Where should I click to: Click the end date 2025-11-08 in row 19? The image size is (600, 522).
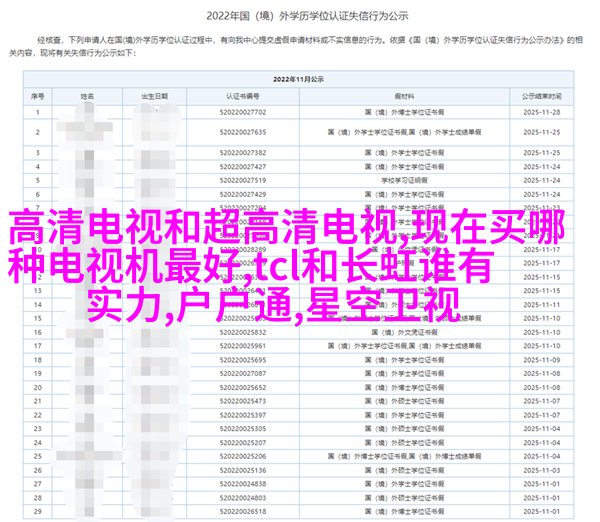[x=542, y=374]
